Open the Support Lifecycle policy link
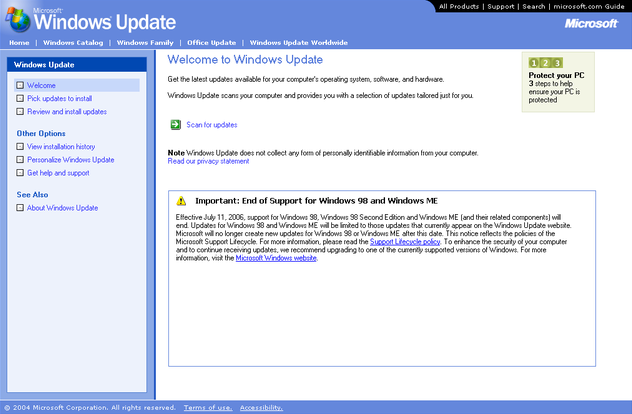This screenshot has width=632, height=414. [x=403, y=242]
